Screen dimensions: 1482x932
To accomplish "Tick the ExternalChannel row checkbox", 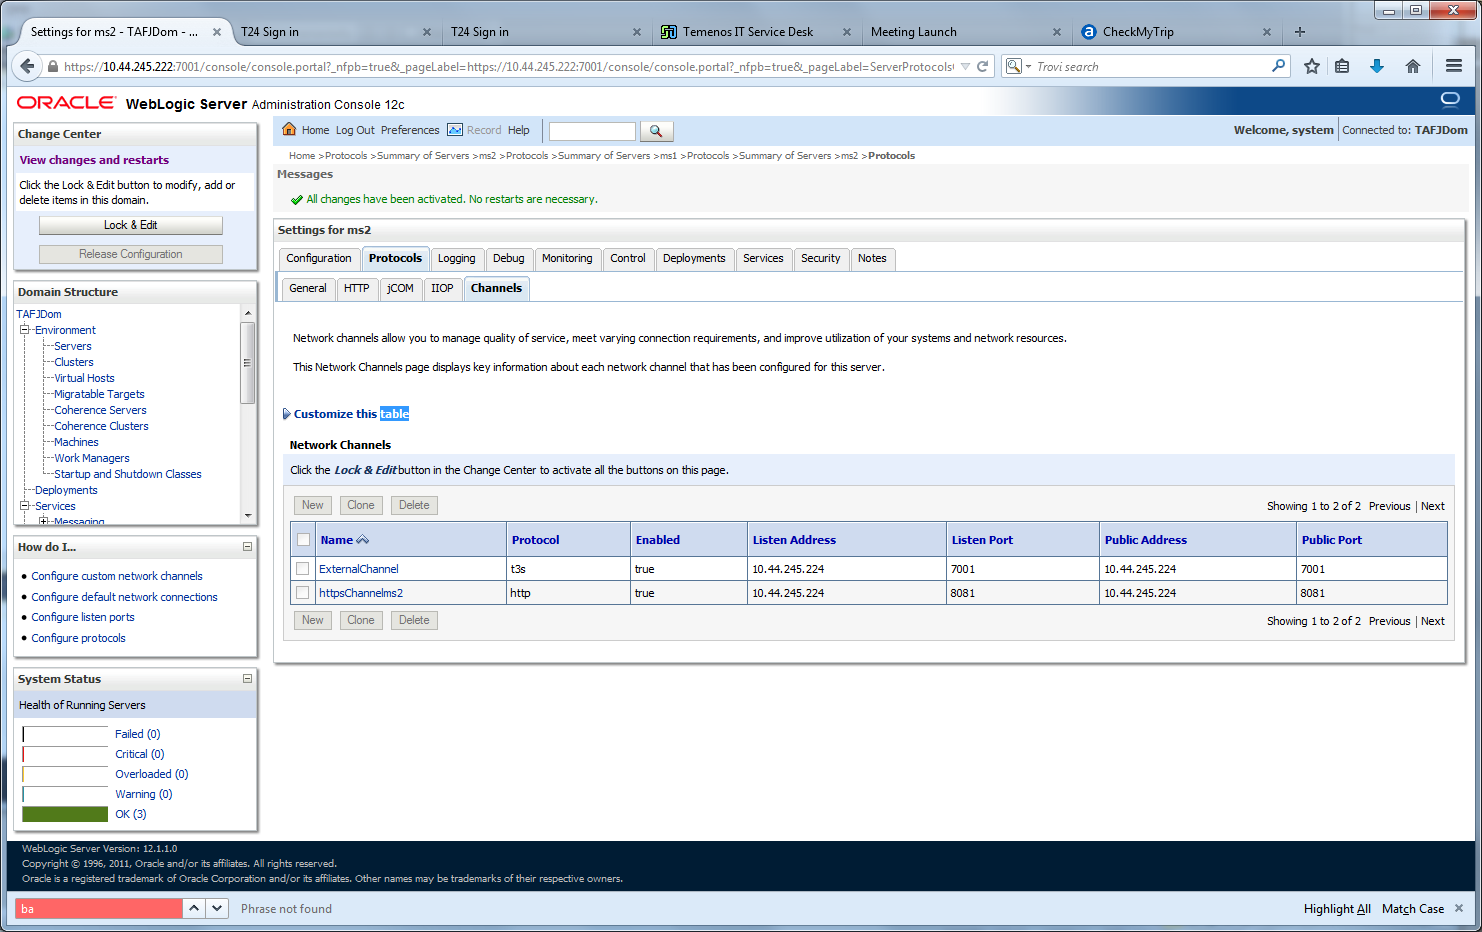I will point(303,568).
